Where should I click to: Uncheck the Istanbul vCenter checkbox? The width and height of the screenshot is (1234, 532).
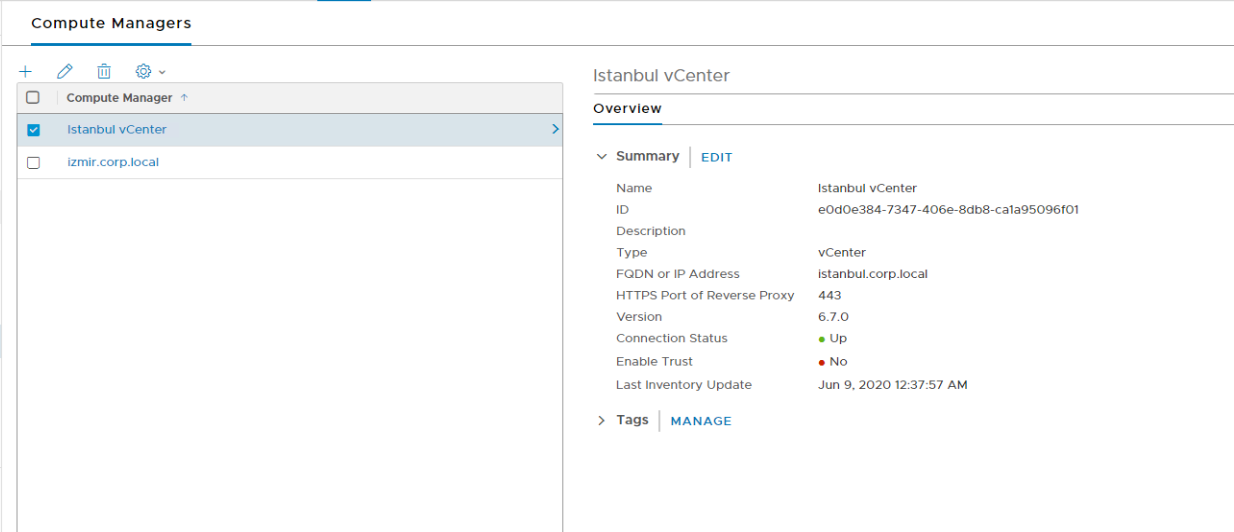pyautogui.click(x=33, y=130)
